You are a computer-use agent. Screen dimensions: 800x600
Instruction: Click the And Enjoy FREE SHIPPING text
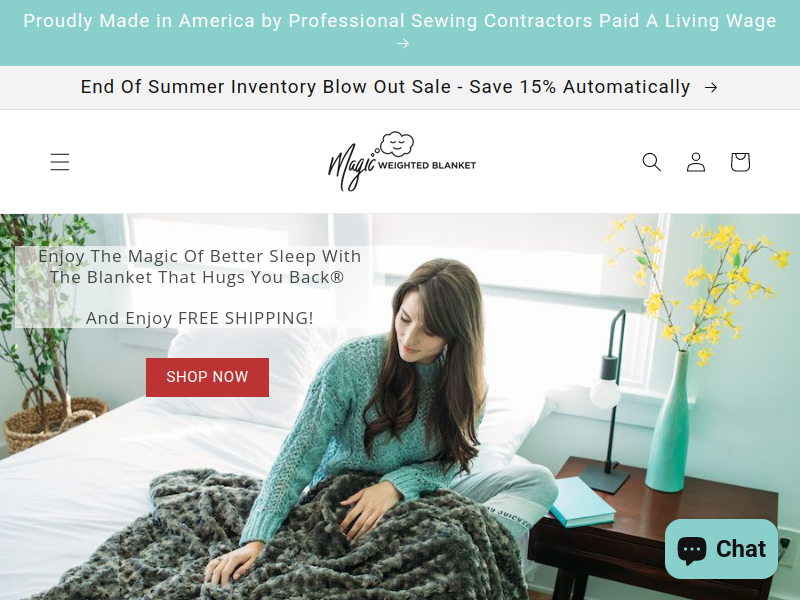coord(199,318)
